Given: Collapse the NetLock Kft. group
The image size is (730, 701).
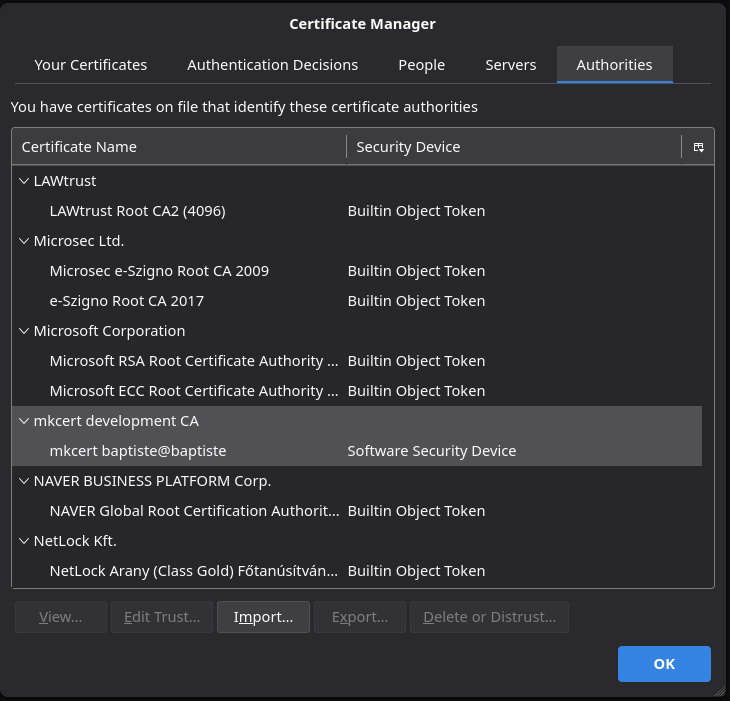Looking at the screenshot, I should coord(24,541).
